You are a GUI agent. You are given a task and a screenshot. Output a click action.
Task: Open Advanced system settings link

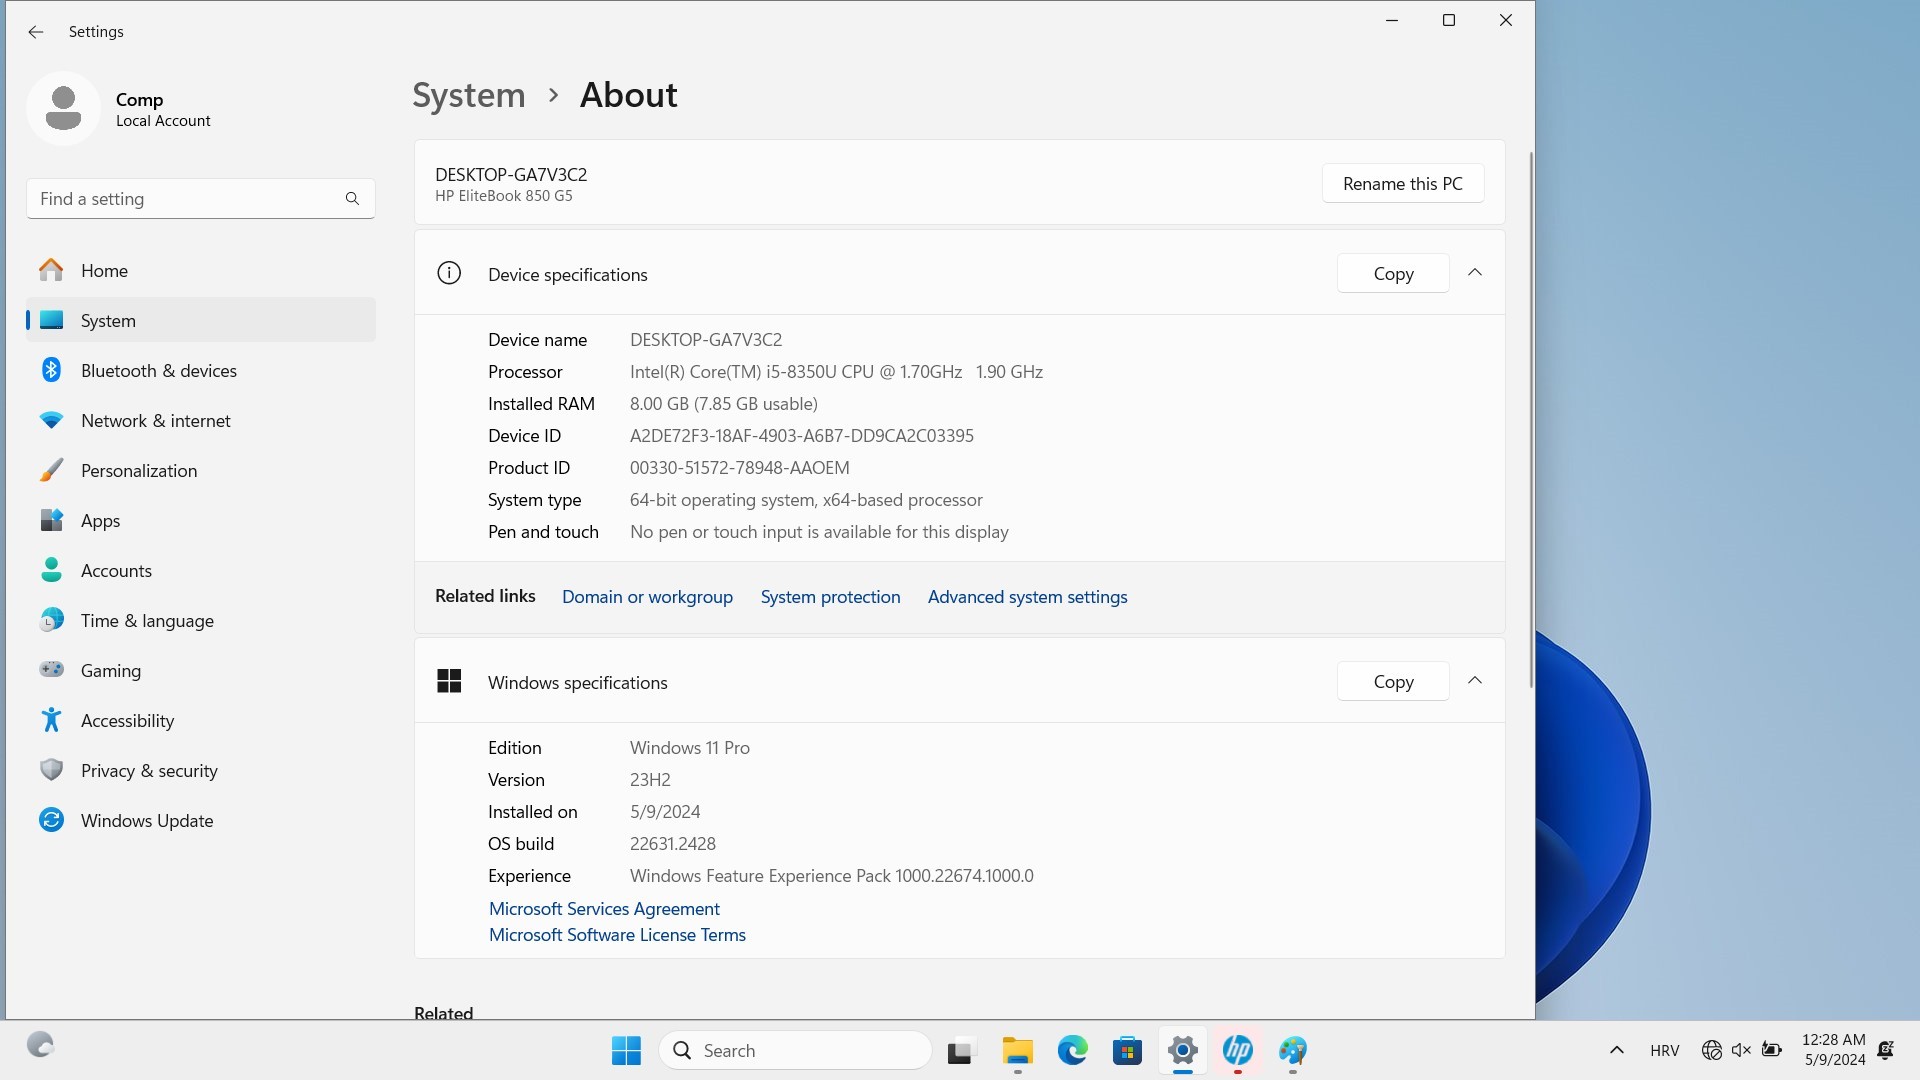(1027, 597)
